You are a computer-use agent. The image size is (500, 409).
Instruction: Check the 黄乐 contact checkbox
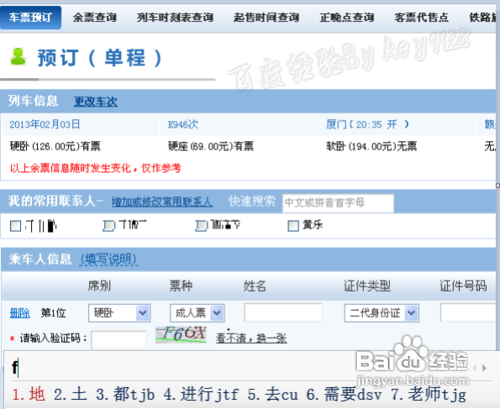tap(293, 226)
